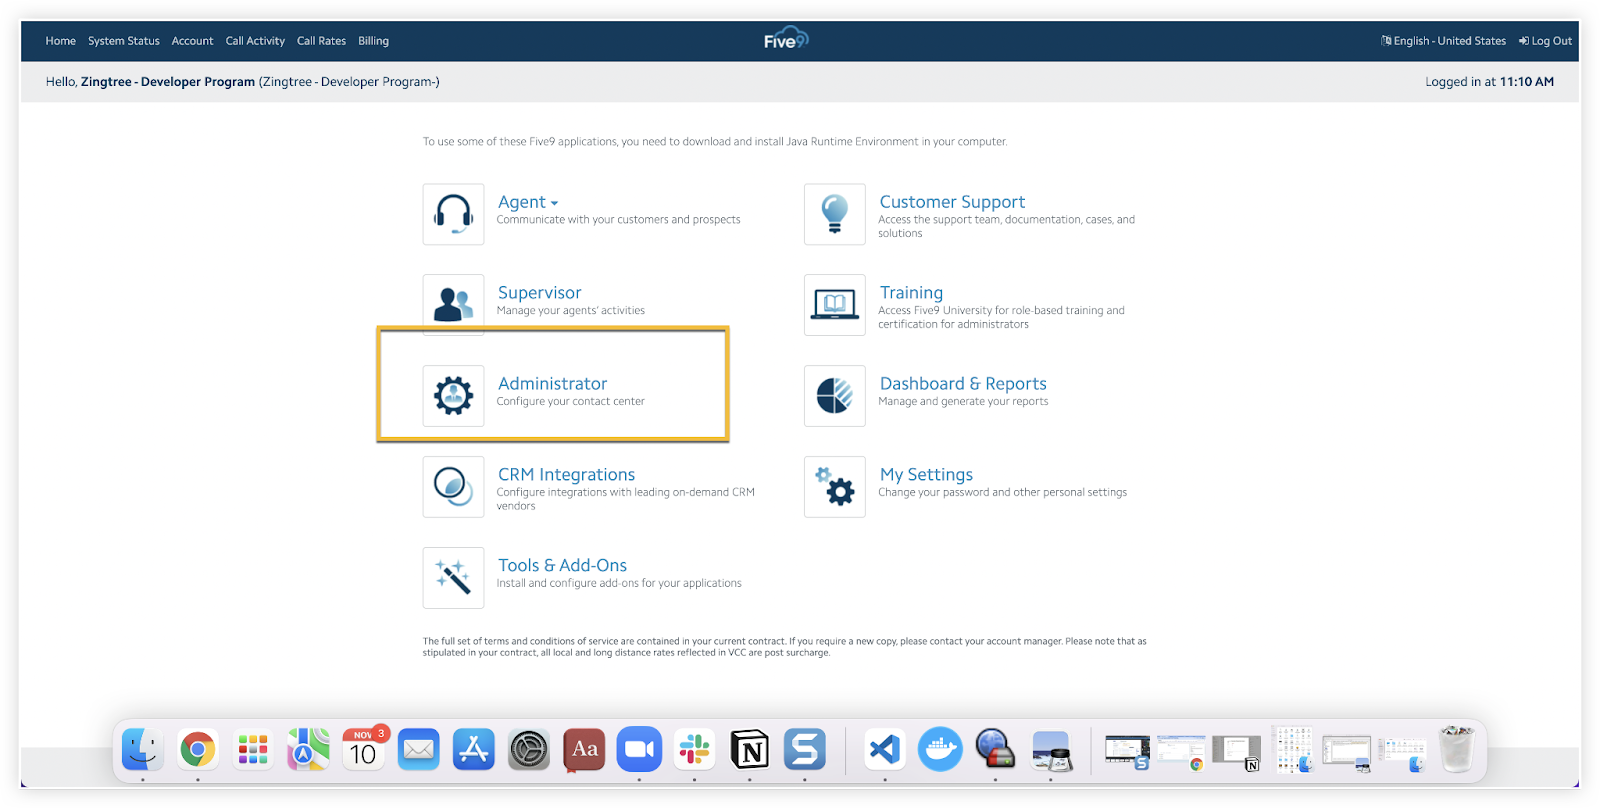The height and width of the screenshot is (808, 1600).
Task: Open Visual Studio Code from the Dock
Action: (x=885, y=749)
